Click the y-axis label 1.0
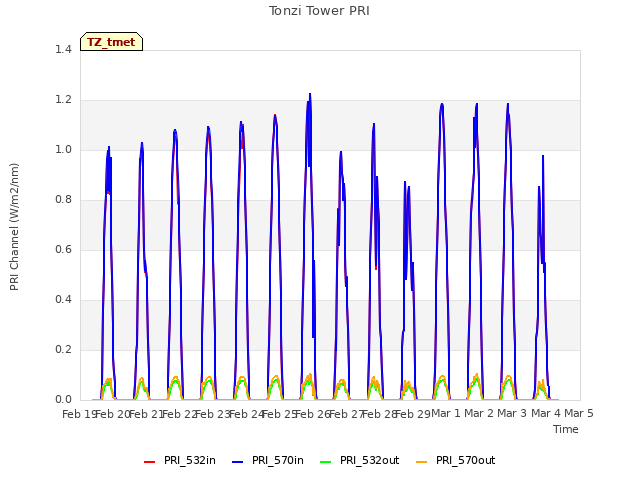This screenshot has width=640, height=480. (x=63, y=149)
